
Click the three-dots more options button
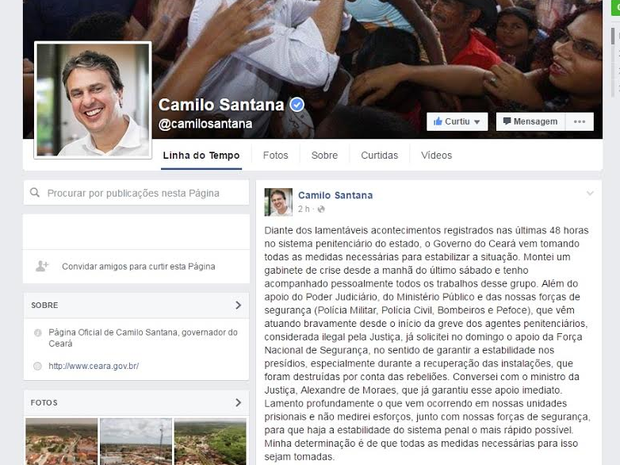(579, 122)
